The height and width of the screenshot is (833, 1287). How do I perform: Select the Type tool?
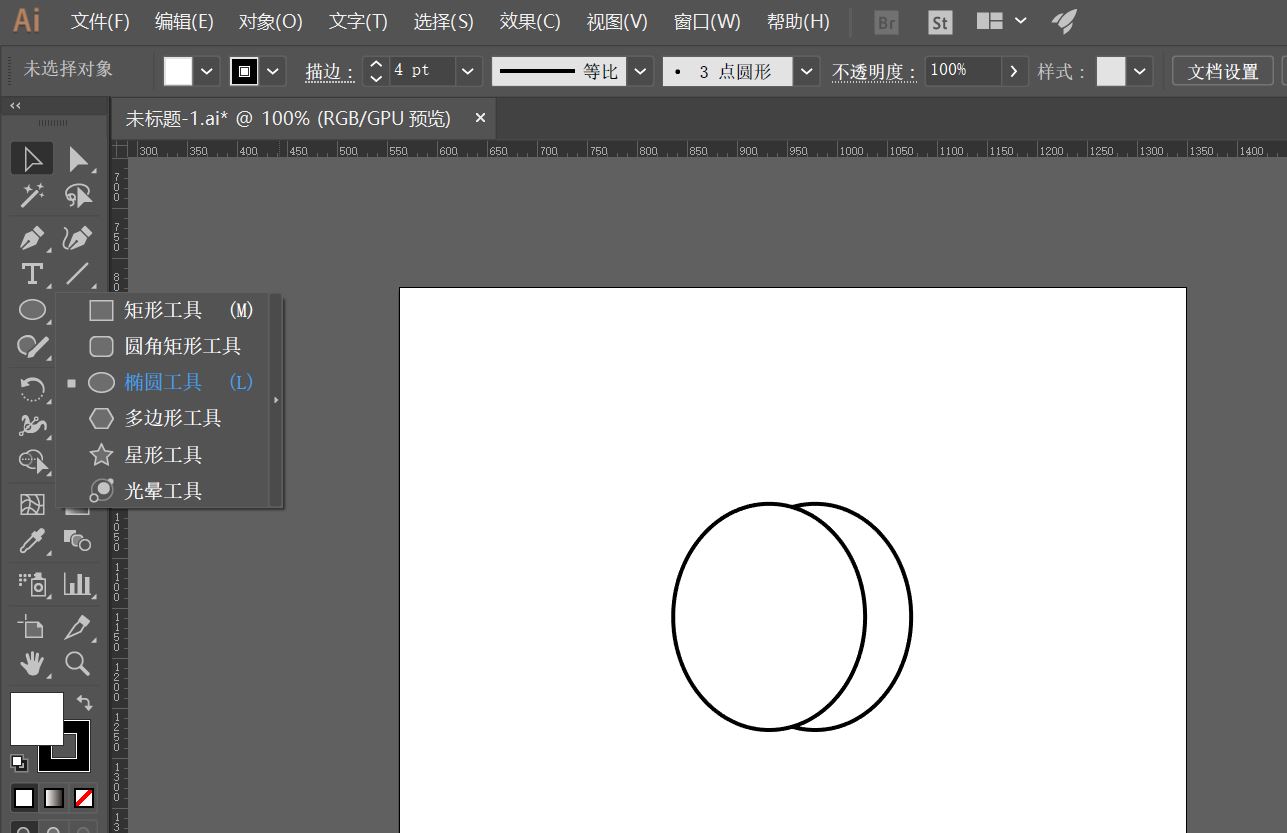(31, 274)
